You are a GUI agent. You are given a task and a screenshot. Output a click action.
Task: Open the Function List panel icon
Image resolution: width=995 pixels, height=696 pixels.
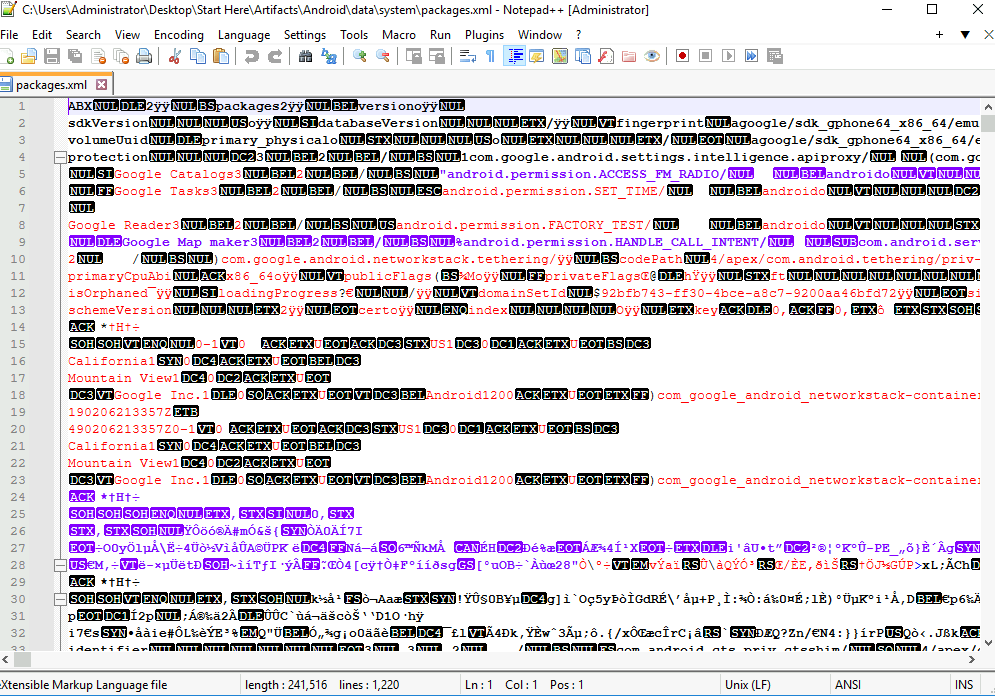(x=606, y=56)
